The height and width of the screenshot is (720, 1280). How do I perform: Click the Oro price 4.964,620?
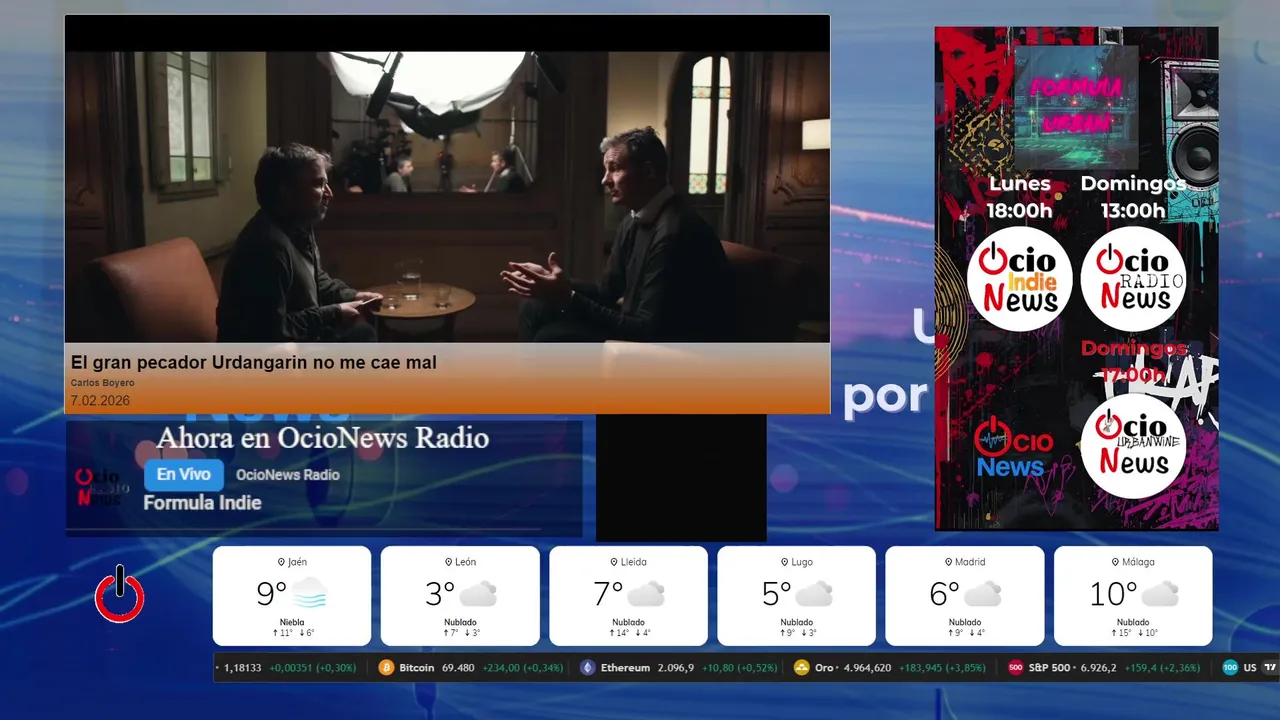point(867,668)
